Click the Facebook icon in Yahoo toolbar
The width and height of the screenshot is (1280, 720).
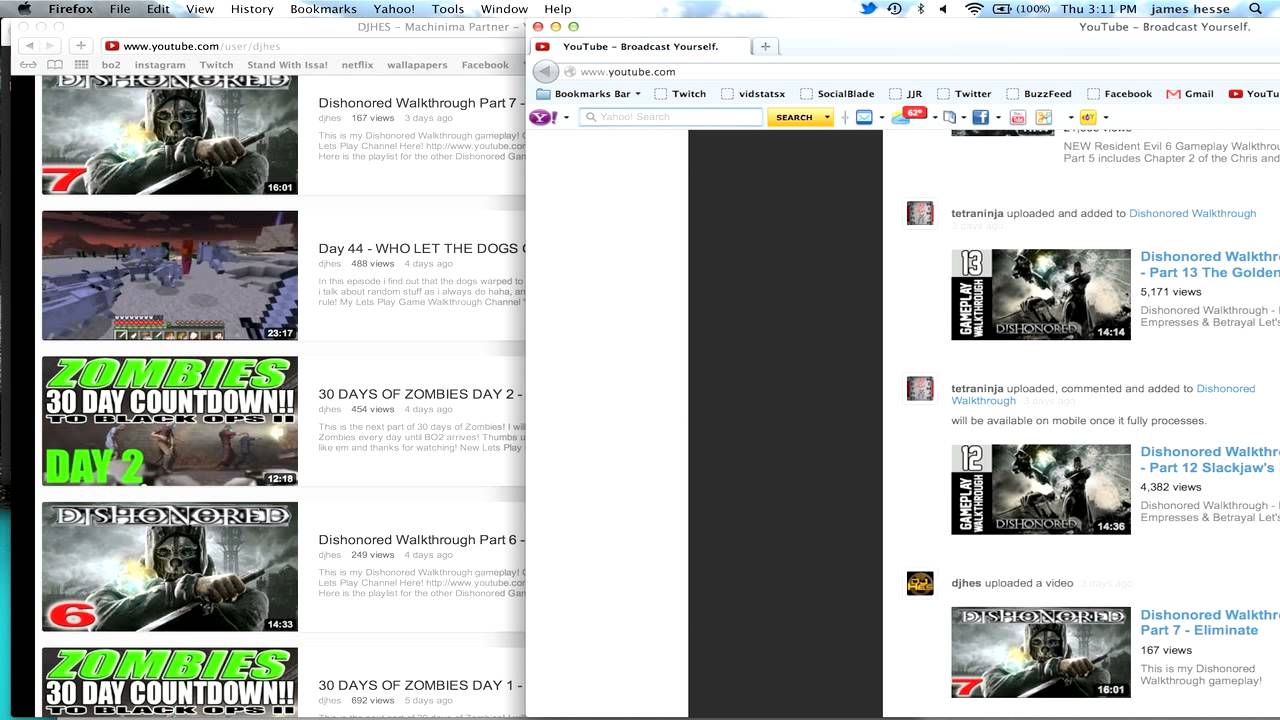[x=980, y=117]
